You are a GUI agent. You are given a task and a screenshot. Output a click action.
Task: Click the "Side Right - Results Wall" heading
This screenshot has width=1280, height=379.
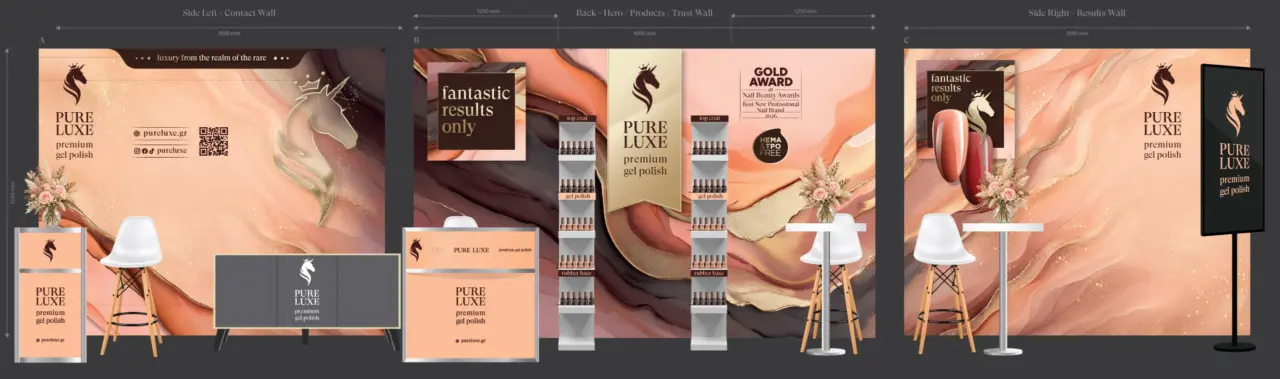[1076, 12]
